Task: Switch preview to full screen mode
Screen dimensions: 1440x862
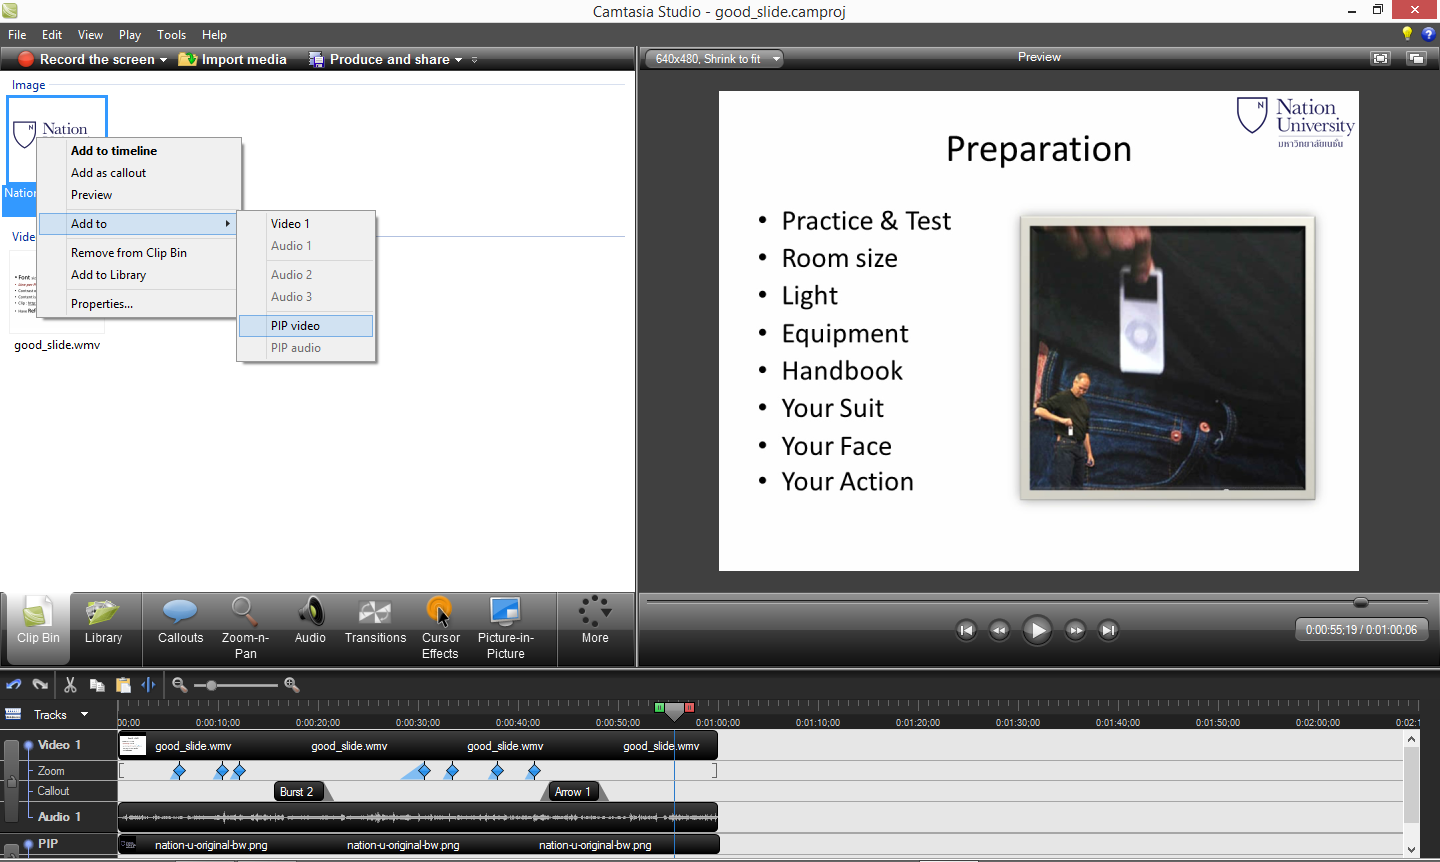Action: click(1381, 59)
